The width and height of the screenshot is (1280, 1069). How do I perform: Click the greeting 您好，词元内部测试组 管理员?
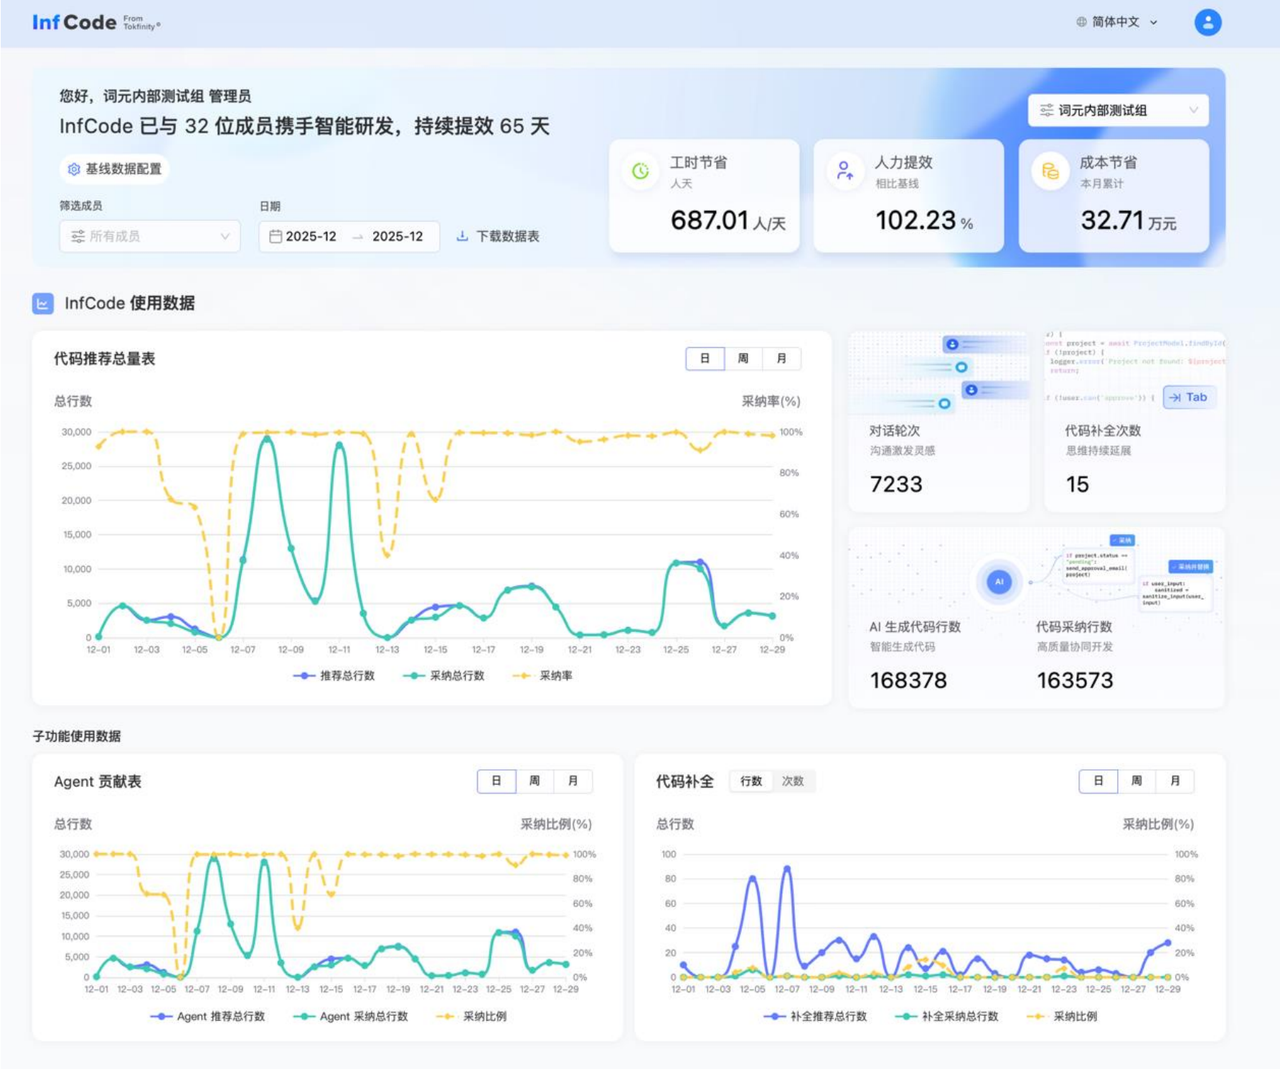(155, 96)
